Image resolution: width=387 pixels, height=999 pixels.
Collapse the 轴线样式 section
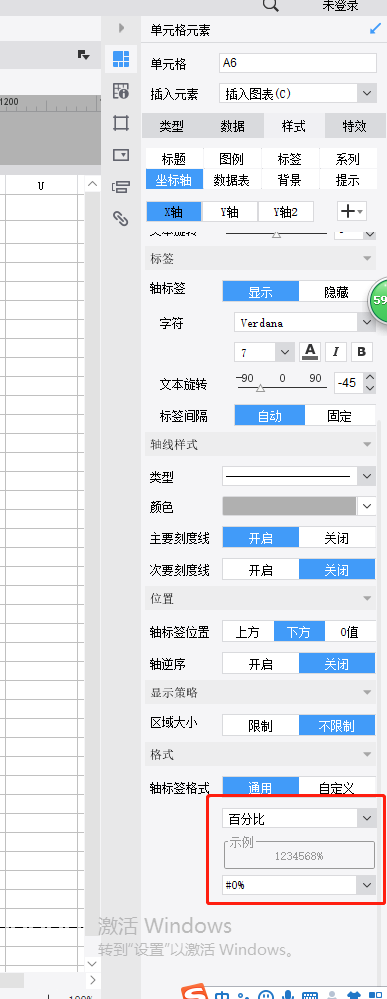pos(367,444)
